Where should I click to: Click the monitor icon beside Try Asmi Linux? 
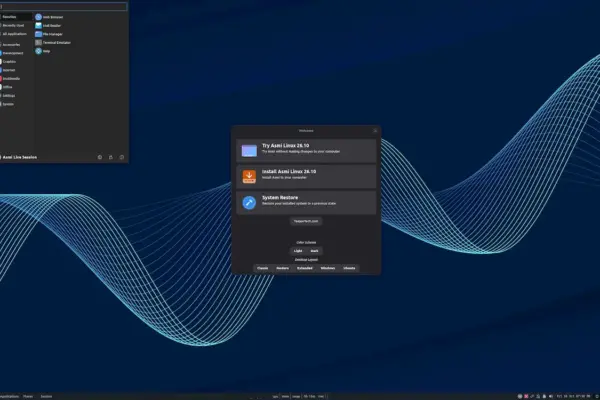click(249, 150)
